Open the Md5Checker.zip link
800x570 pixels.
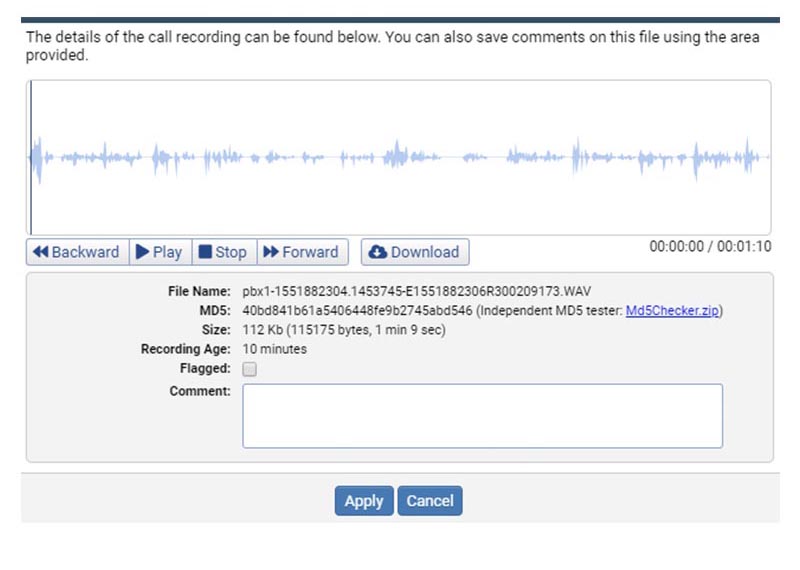(x=672, y=310)
